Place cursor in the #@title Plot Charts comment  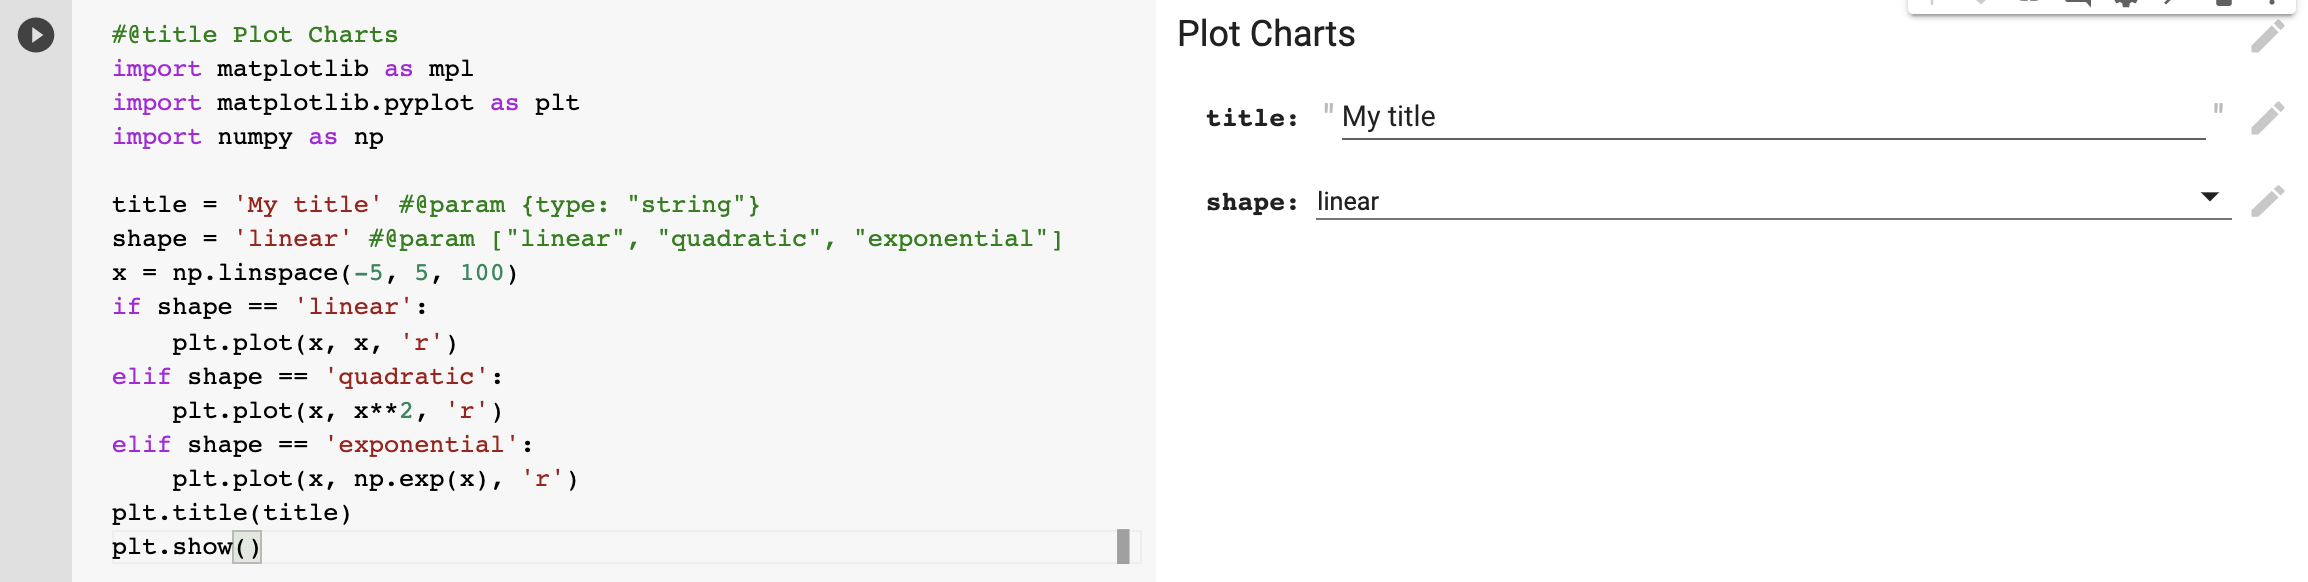[255, 35]
